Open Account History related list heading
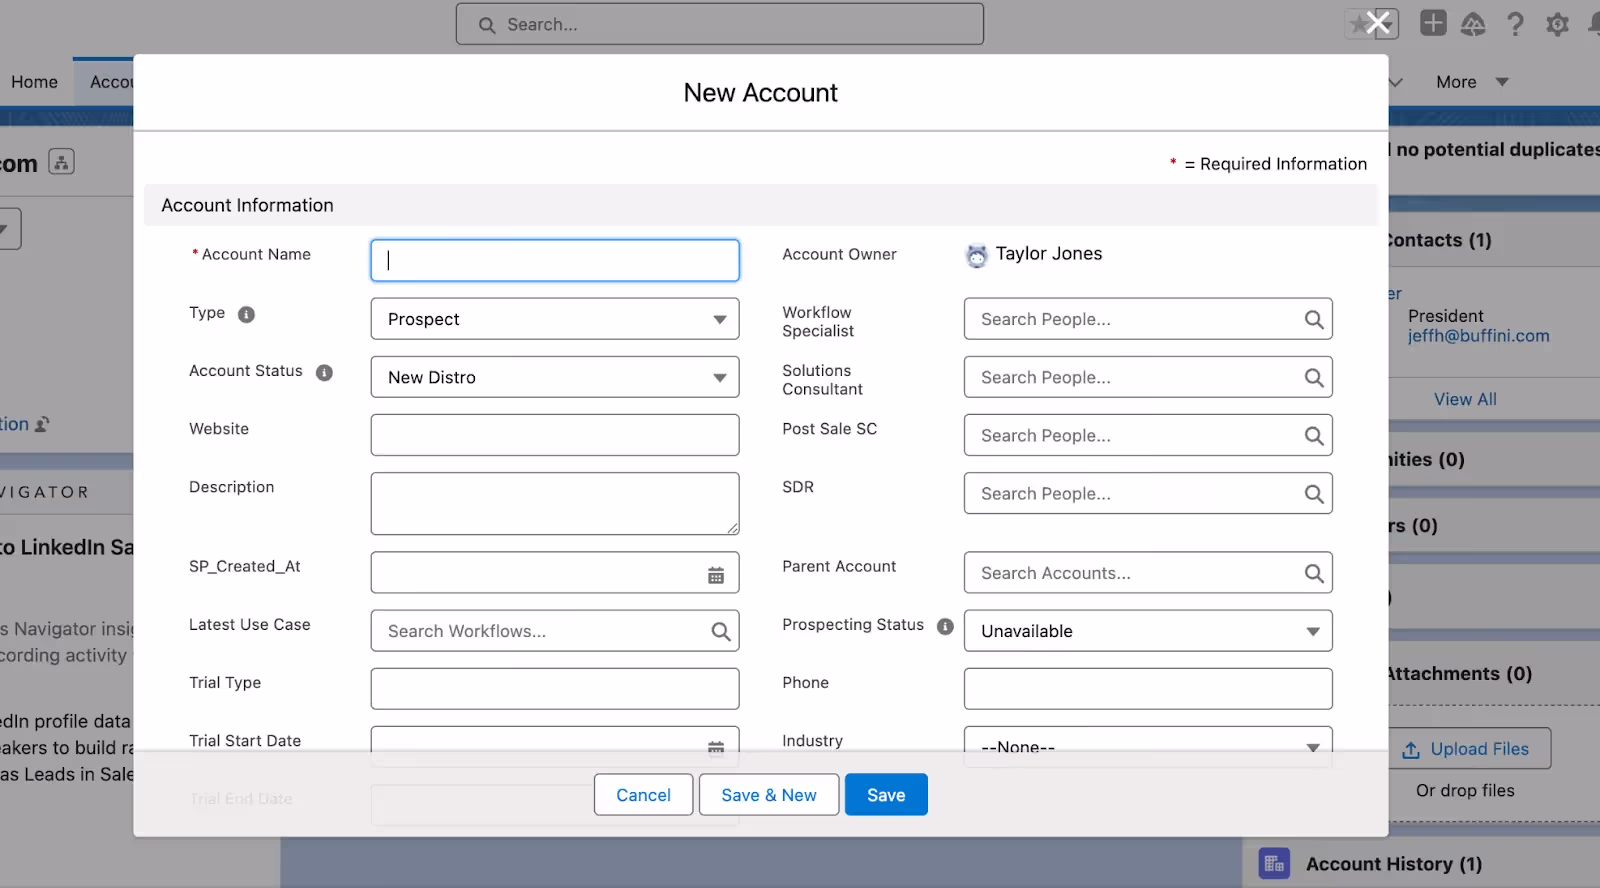The image size is (1600, 888). 1394,864
